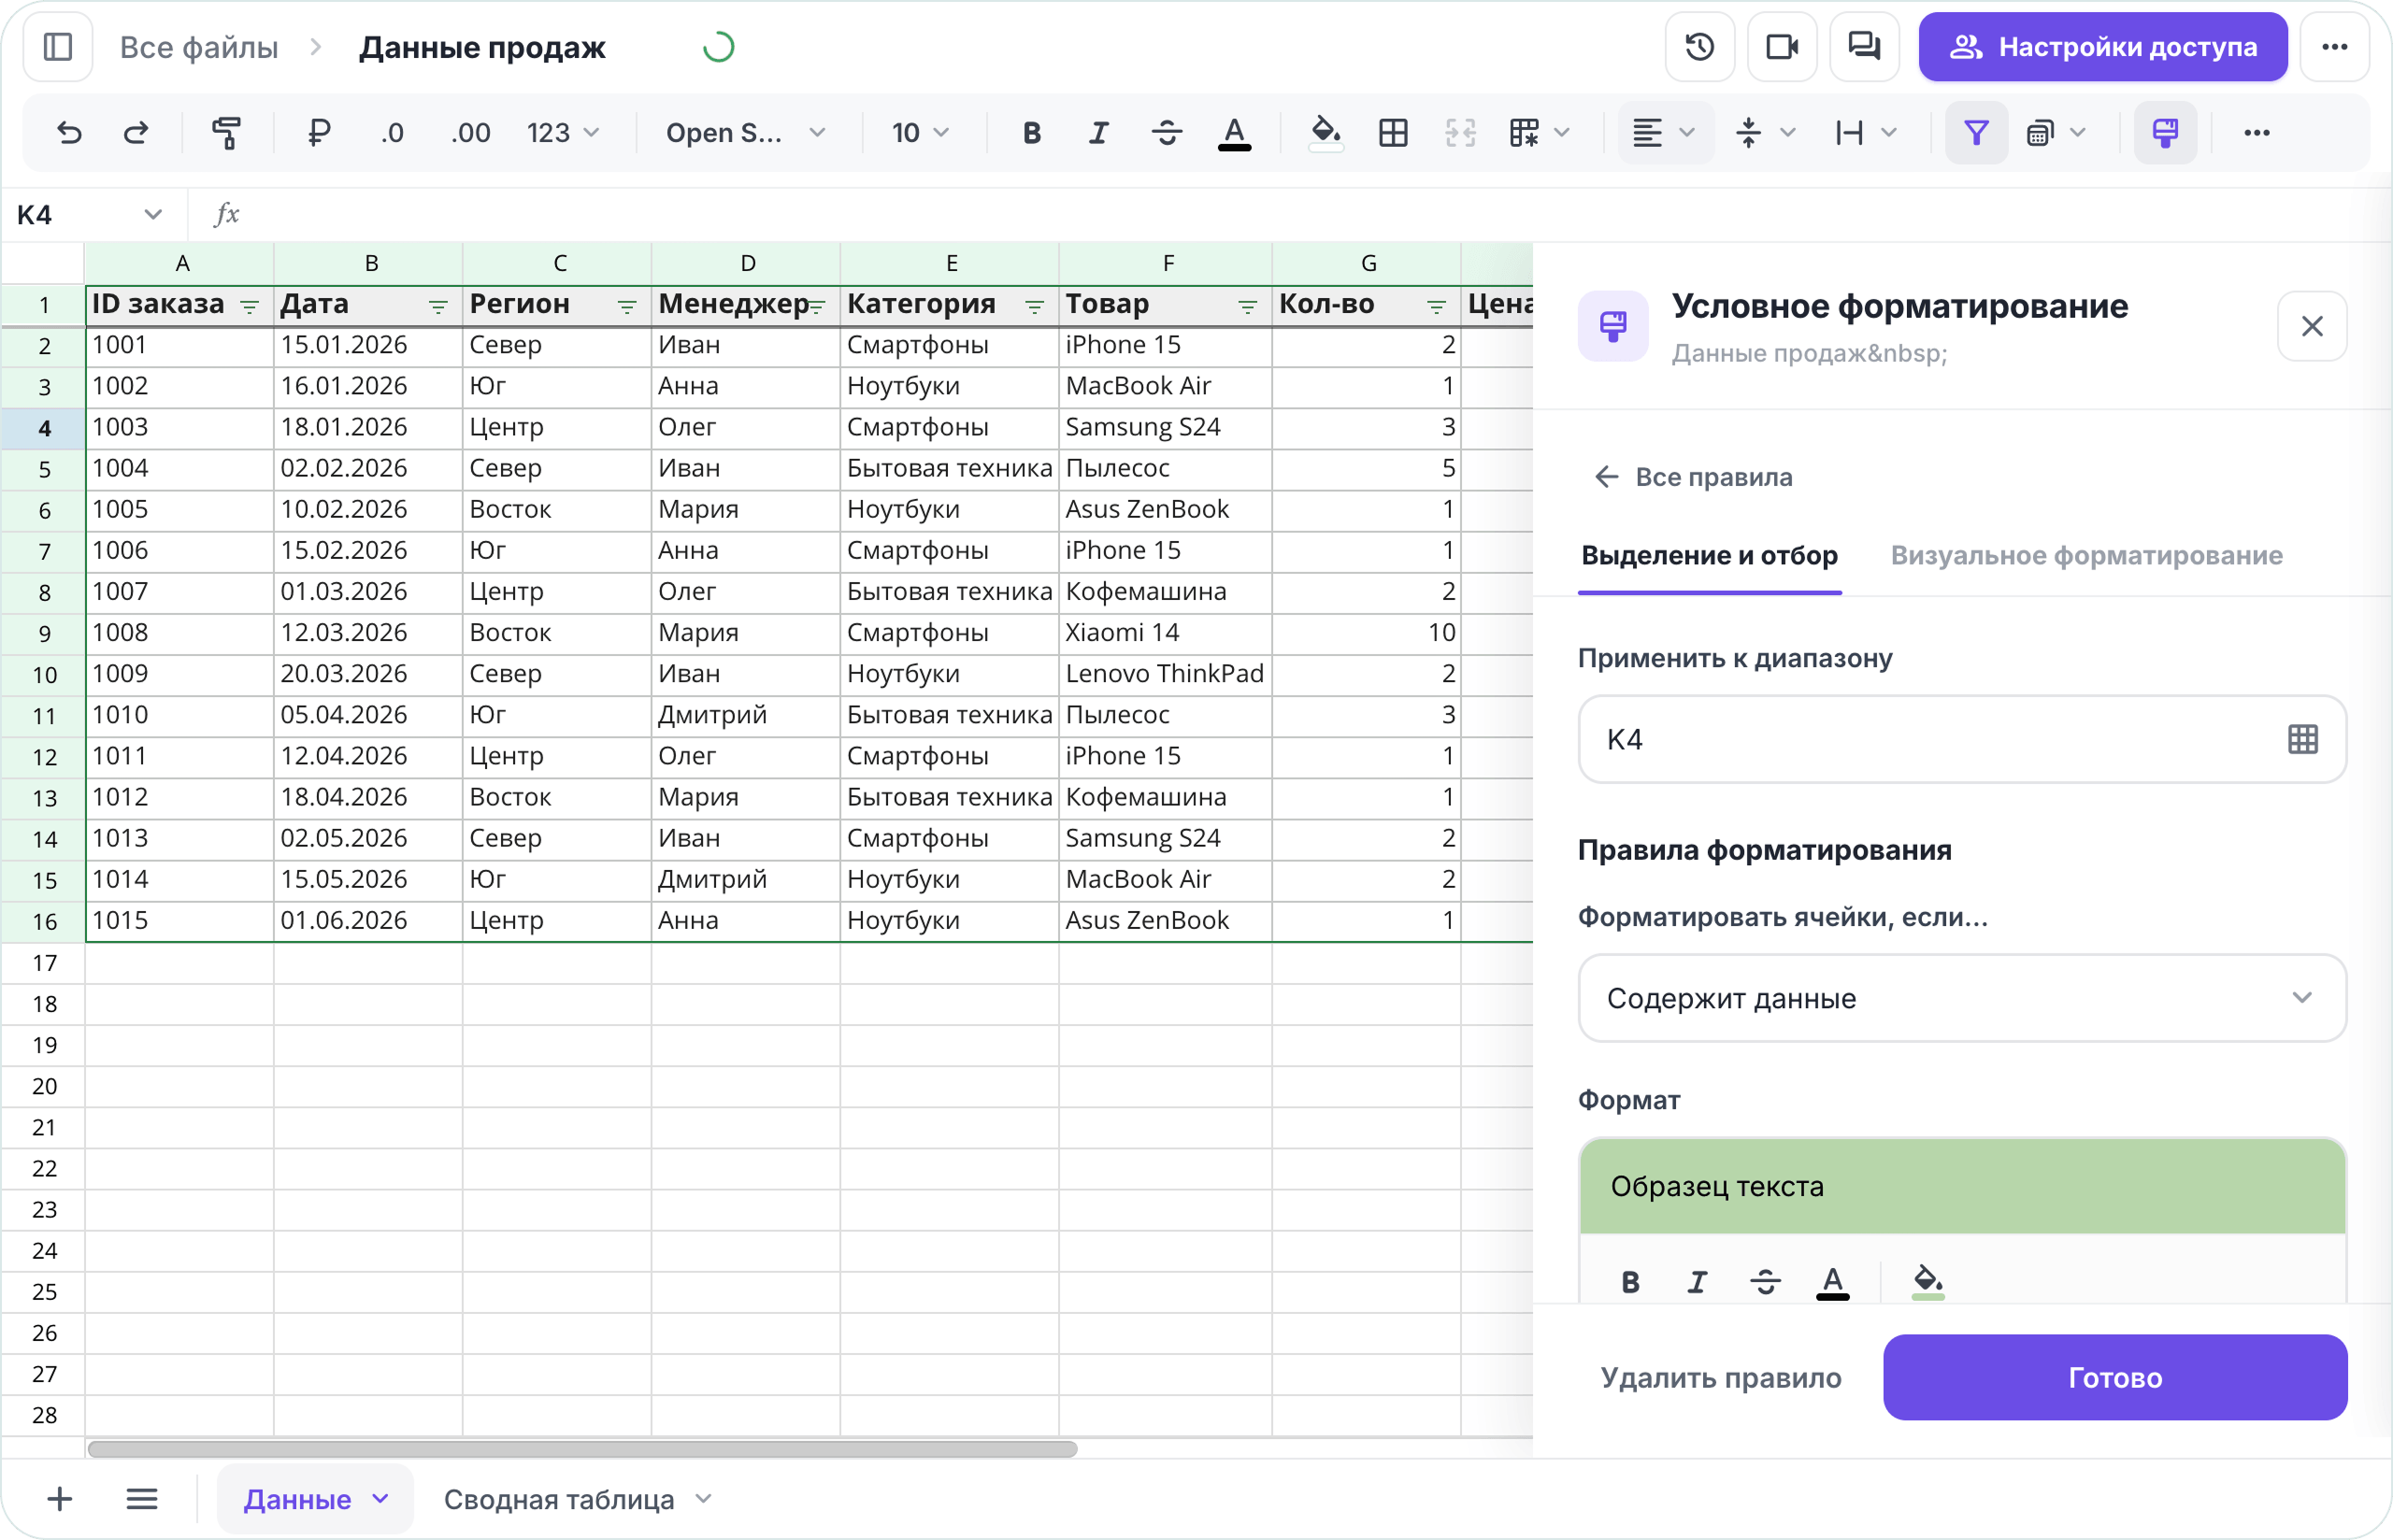Apply ruble currency format
This screenshot has width=2393, height=1540.
pos(318,133)
